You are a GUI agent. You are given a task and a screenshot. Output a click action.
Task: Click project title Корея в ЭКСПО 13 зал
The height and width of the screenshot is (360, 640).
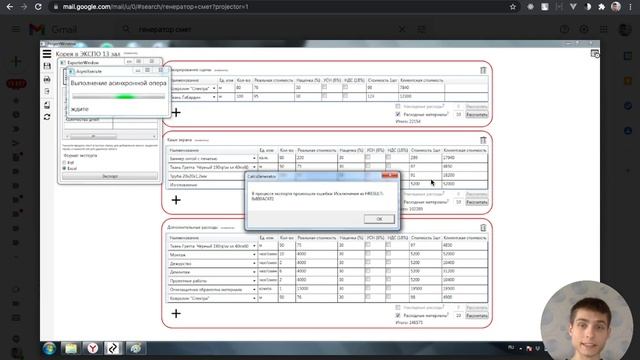point(88,53)
